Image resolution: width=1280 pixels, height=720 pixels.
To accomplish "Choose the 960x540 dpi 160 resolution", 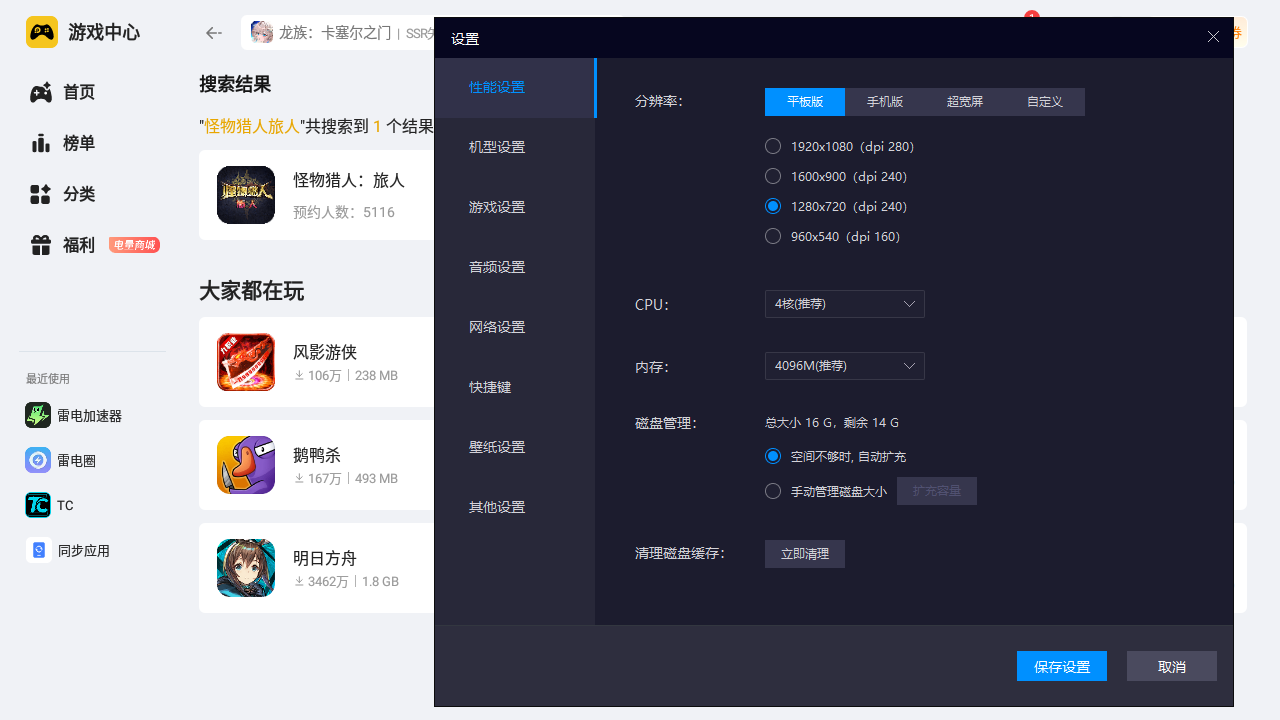I will tap(773, 237).
